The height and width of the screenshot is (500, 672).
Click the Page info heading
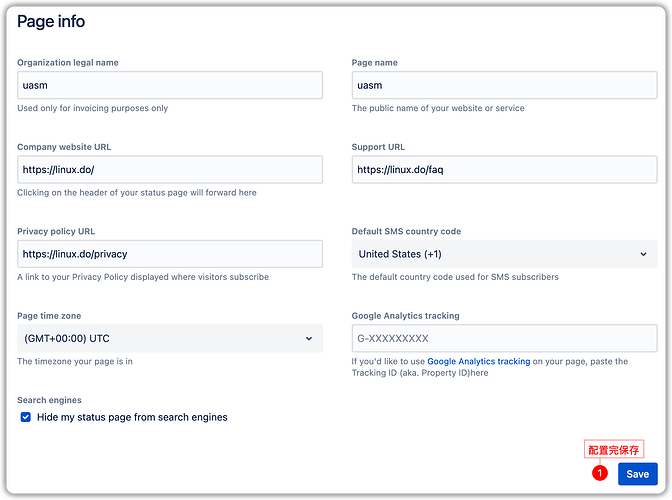point(51,21)
